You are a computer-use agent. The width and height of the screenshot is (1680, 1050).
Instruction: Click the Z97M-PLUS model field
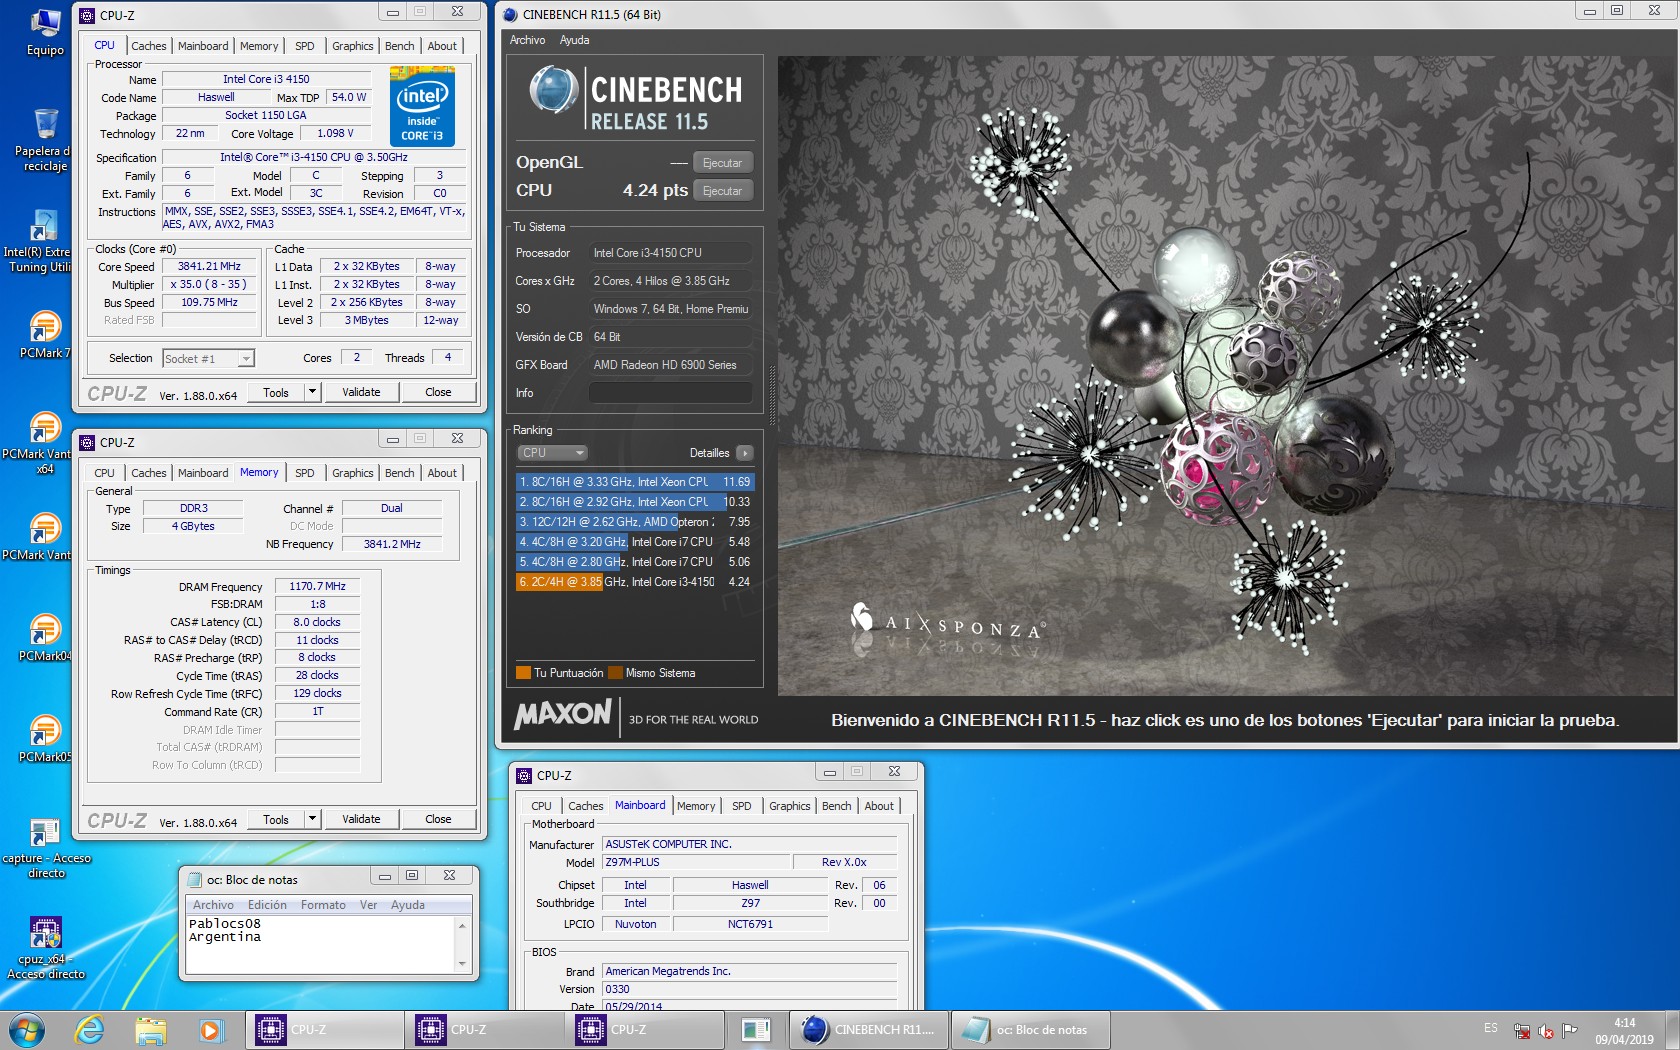(695, 862)
